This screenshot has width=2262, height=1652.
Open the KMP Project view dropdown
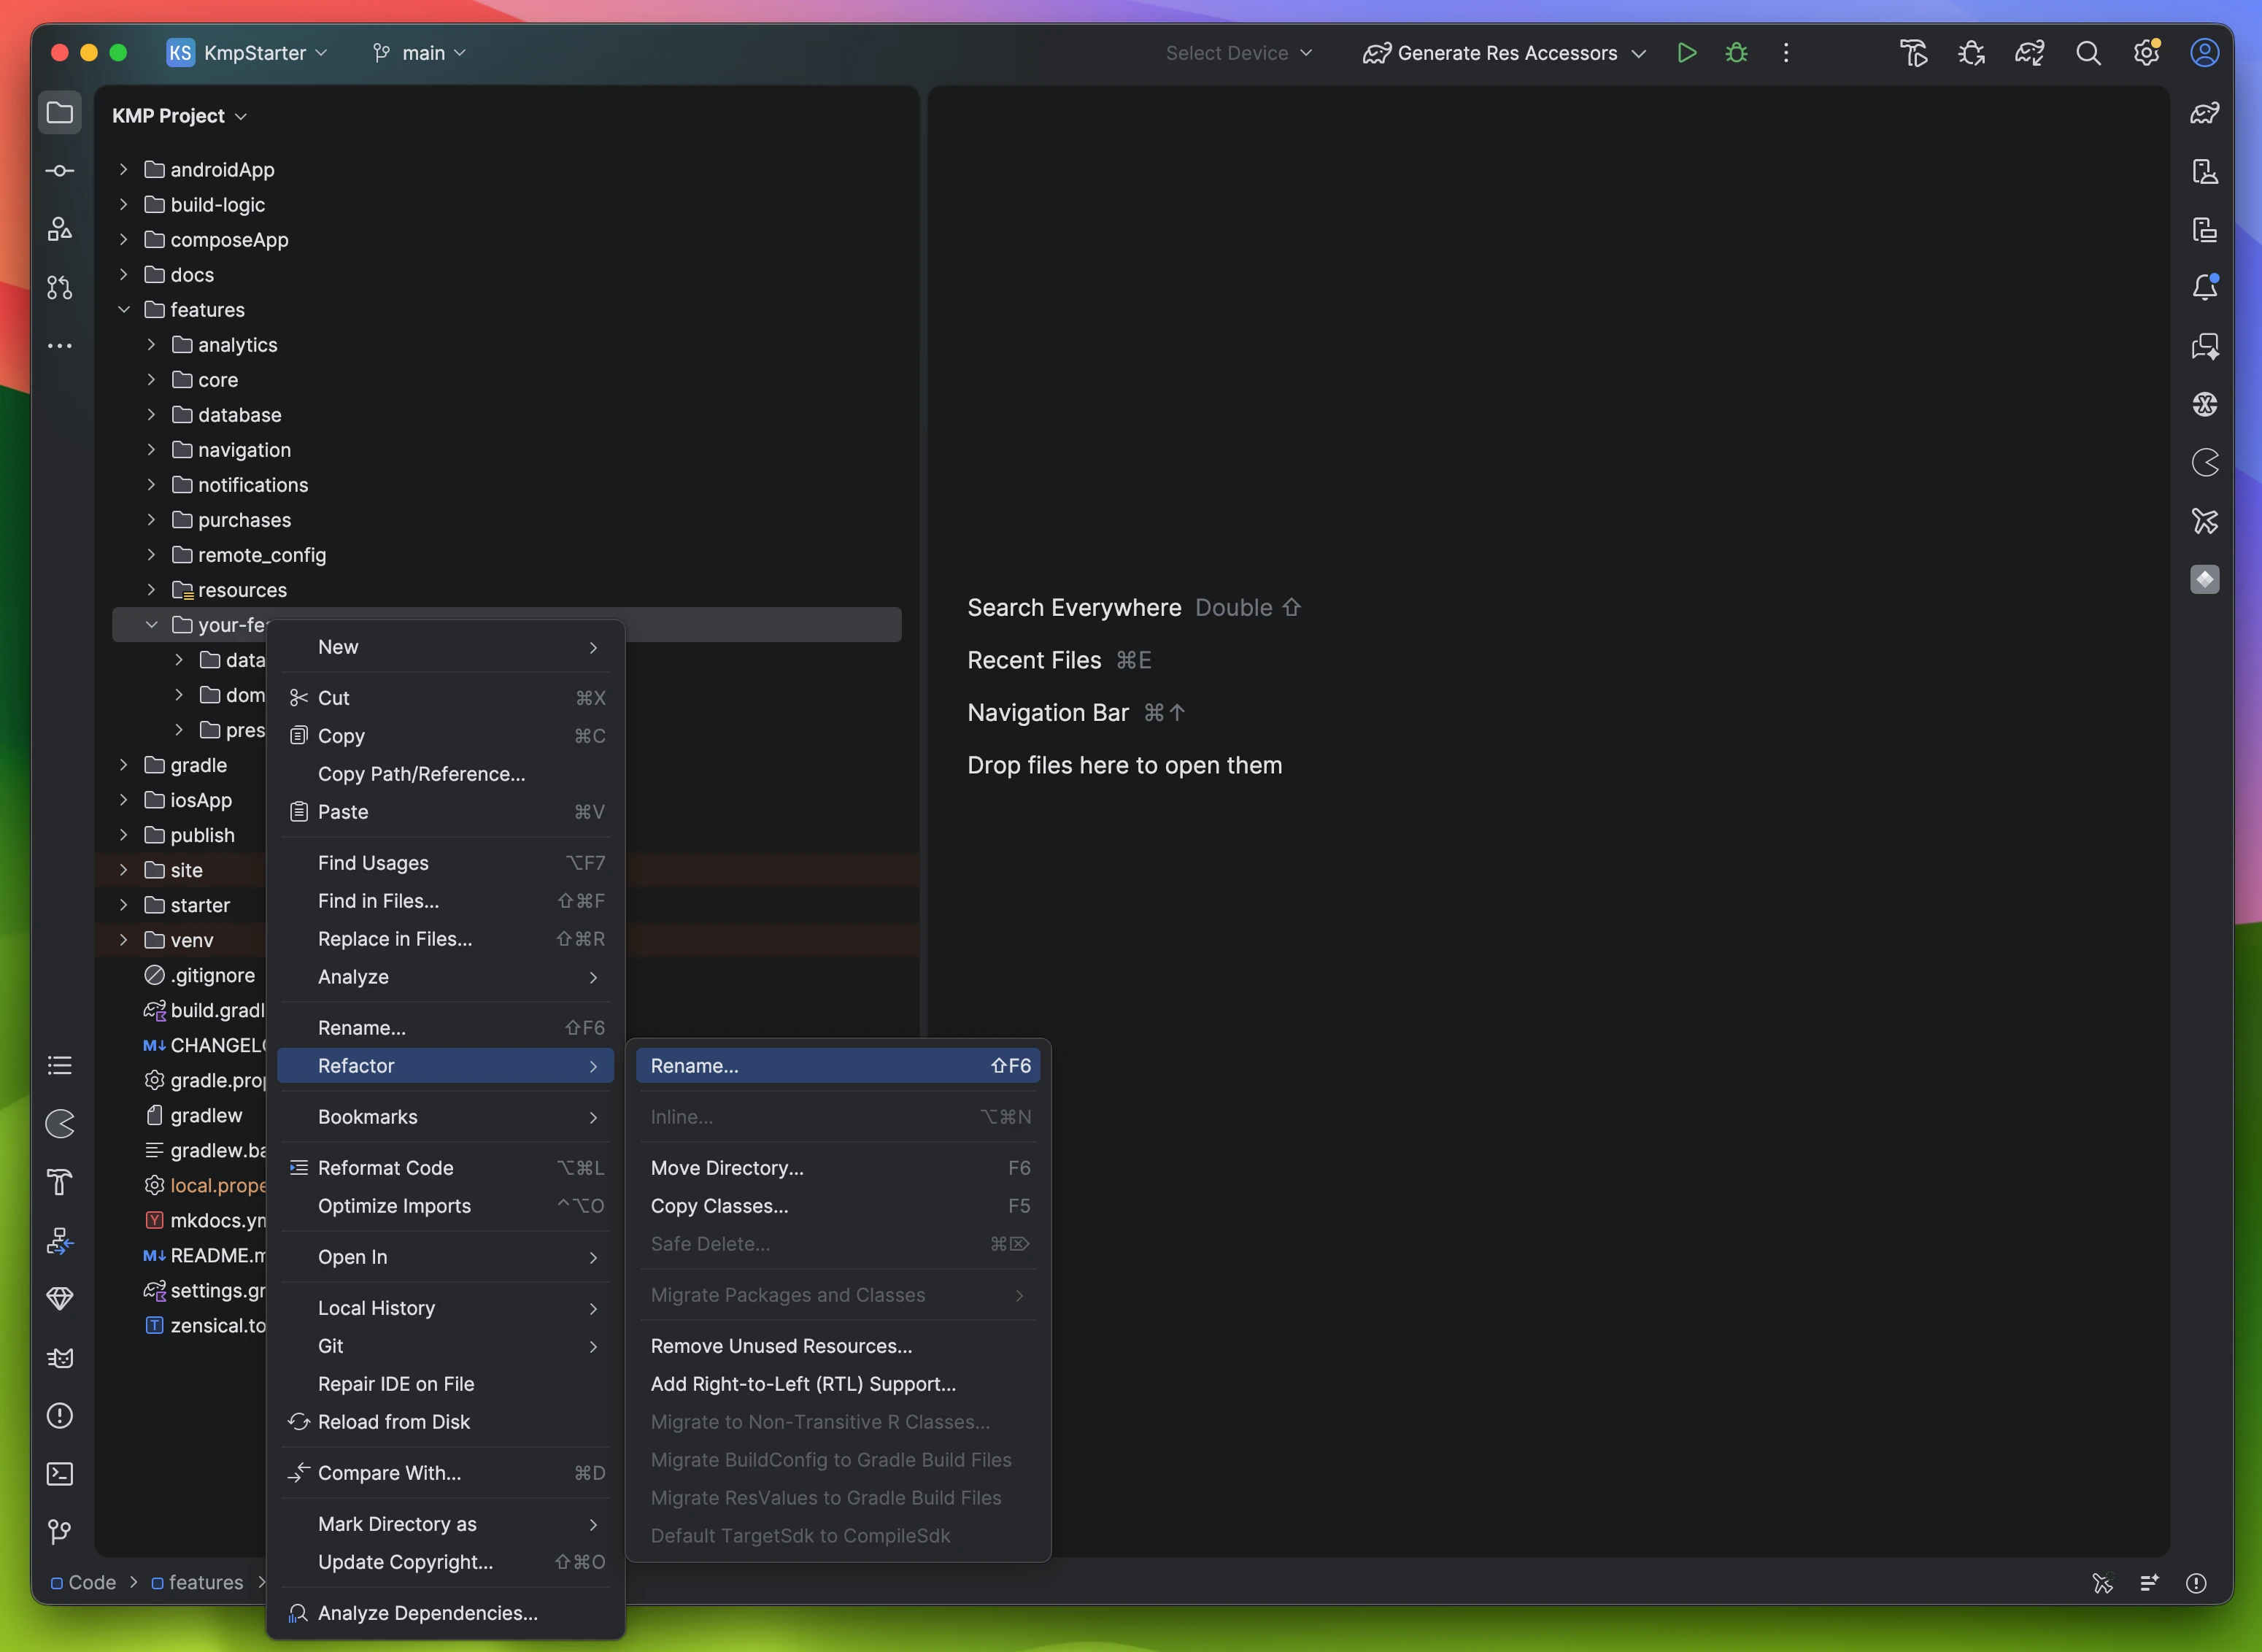tap(179, 116)
